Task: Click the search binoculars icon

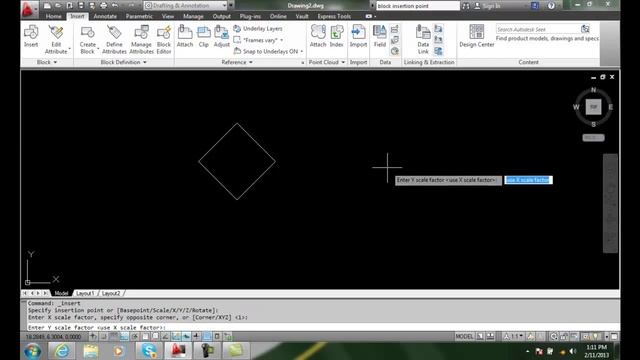Action: pos(466,6)
